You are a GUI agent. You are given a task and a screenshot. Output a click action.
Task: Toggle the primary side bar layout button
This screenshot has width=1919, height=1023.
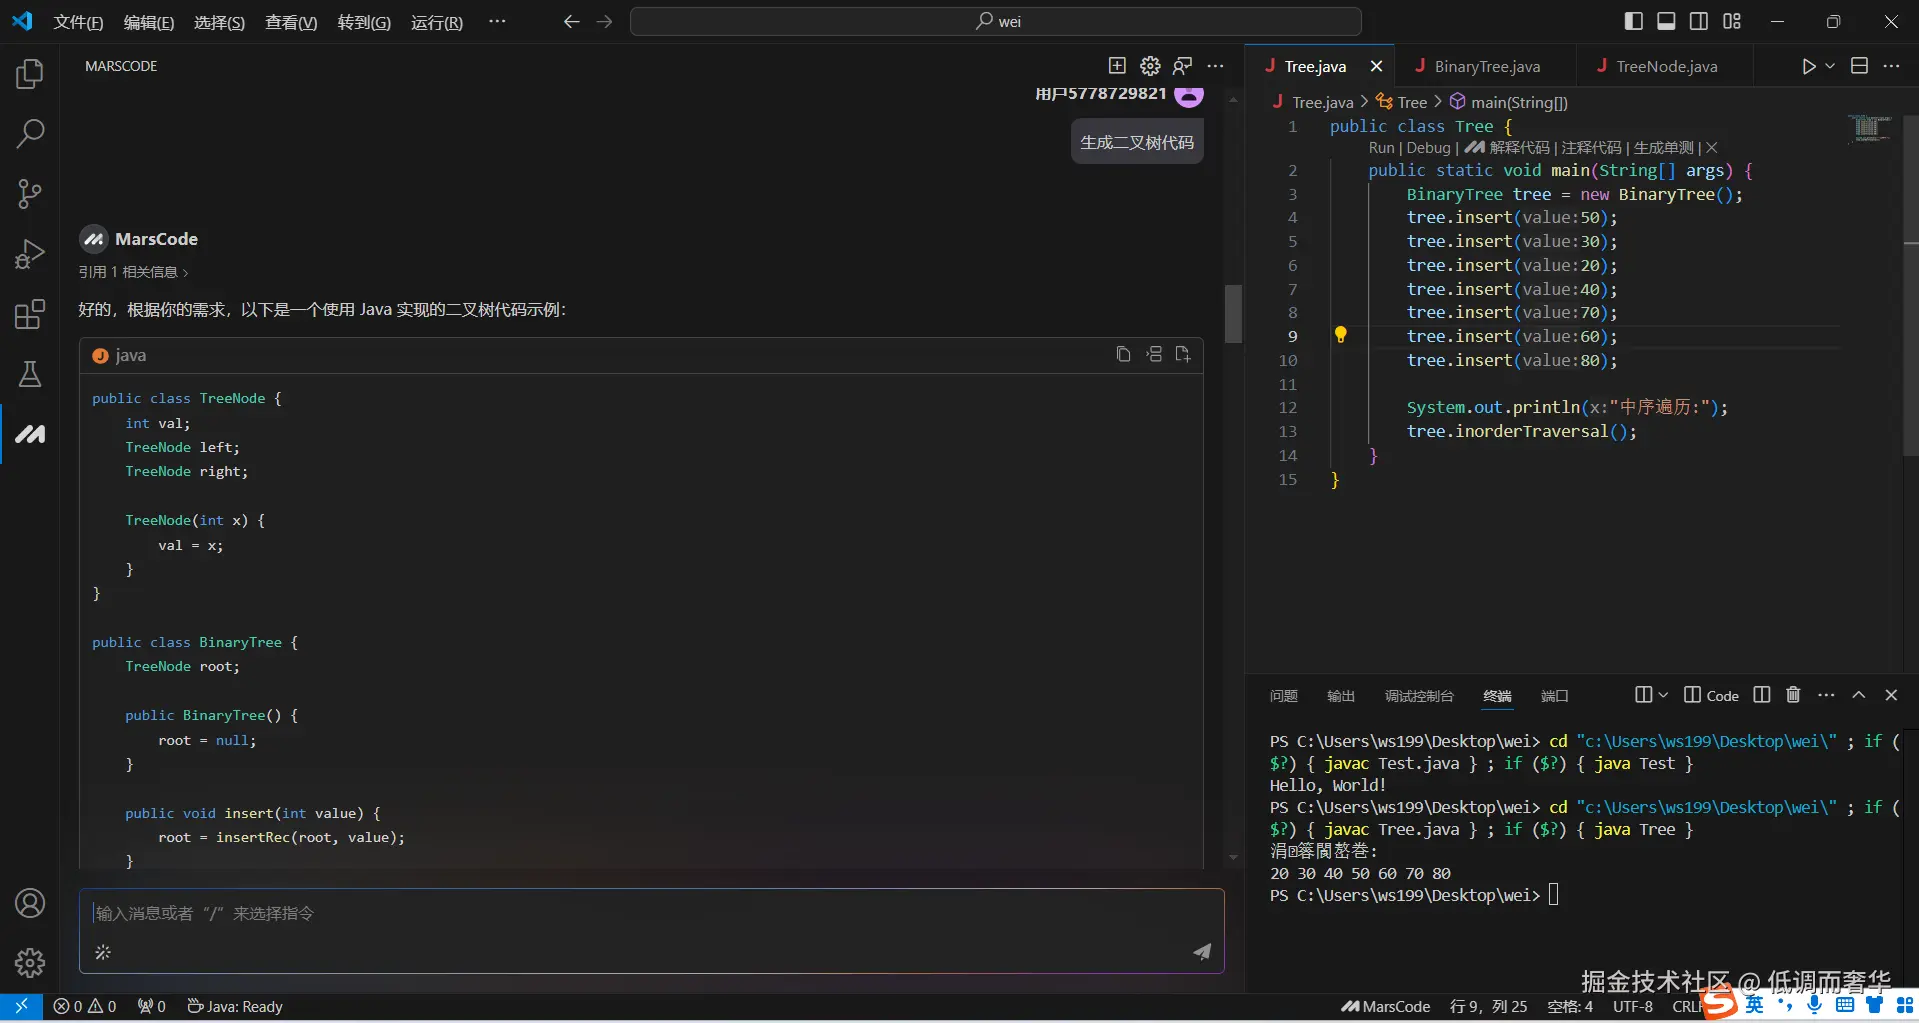tap(1634, 21)
